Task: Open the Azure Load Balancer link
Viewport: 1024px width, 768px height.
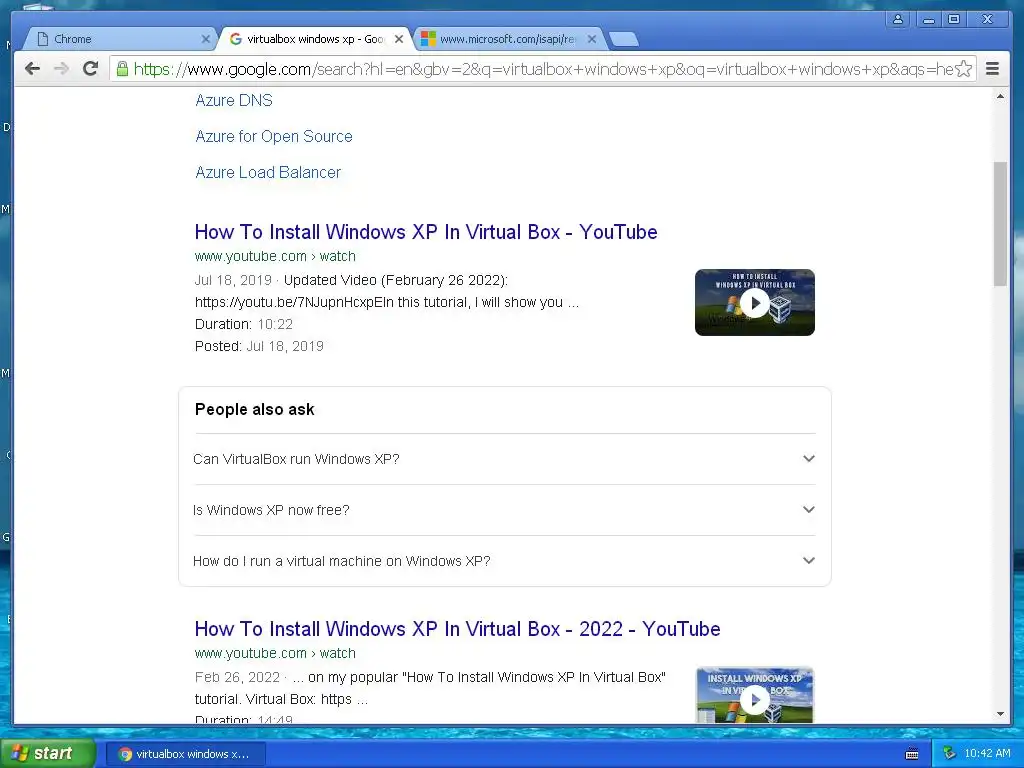Action: pyautogui.click(x=268, y=172)
